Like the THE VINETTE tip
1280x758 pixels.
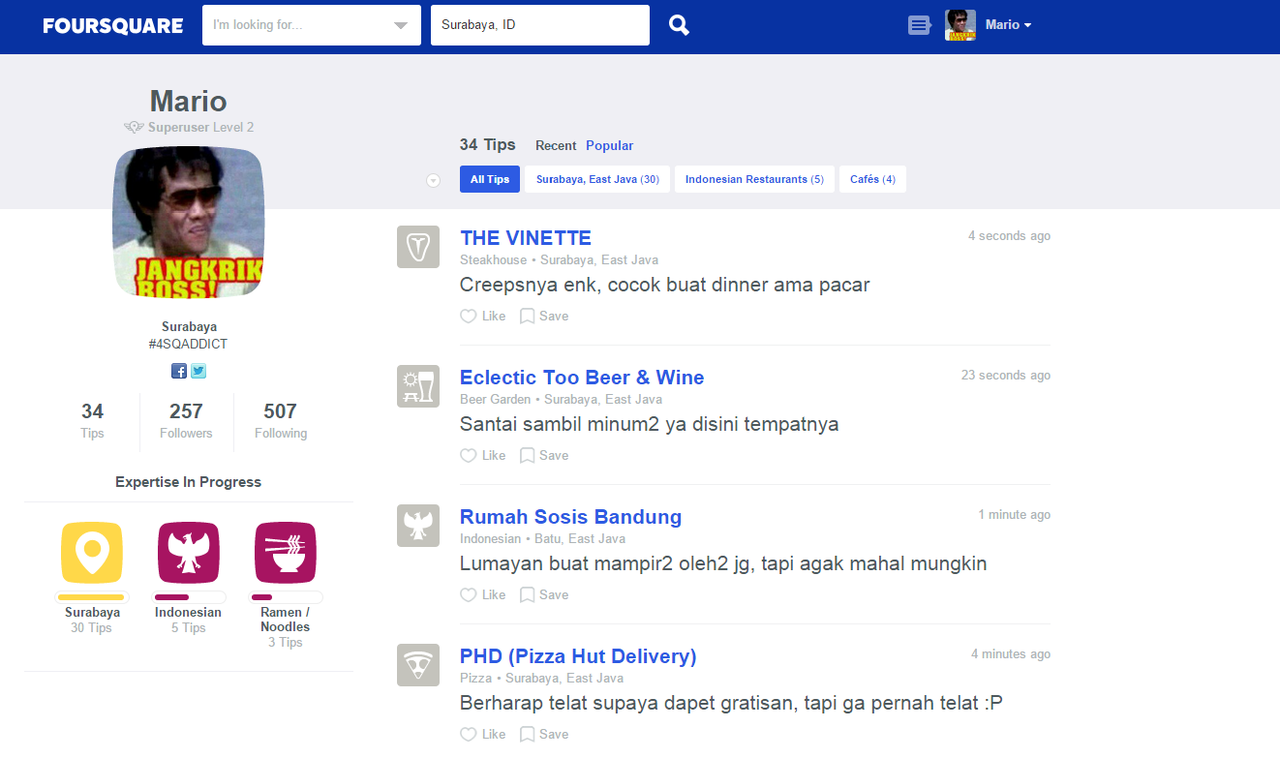483,316
